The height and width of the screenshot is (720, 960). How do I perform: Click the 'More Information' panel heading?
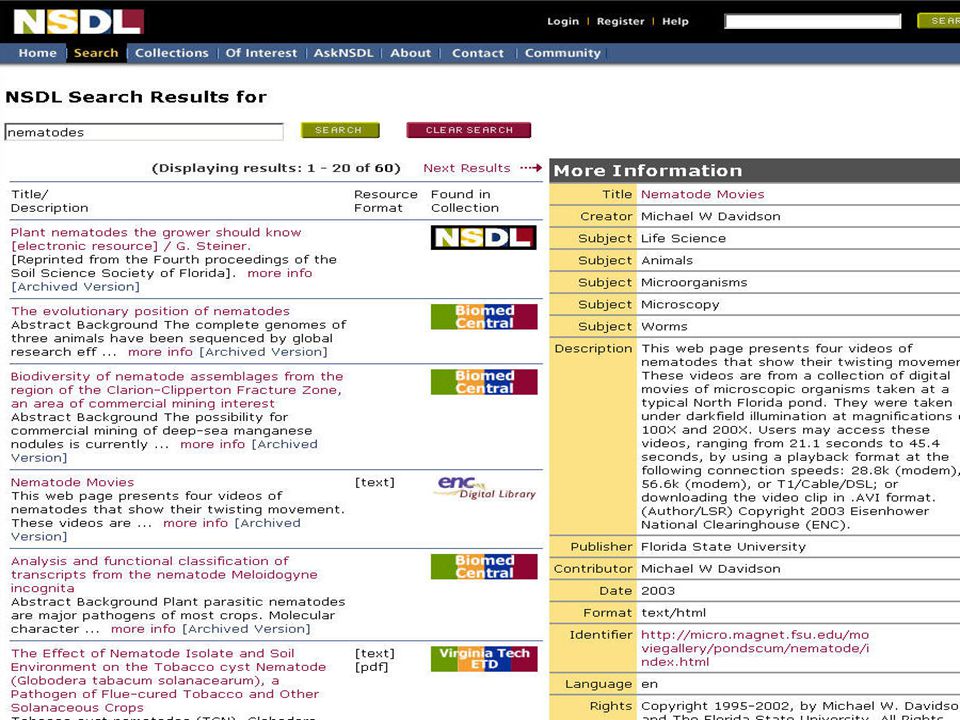[x=648, y=171]
